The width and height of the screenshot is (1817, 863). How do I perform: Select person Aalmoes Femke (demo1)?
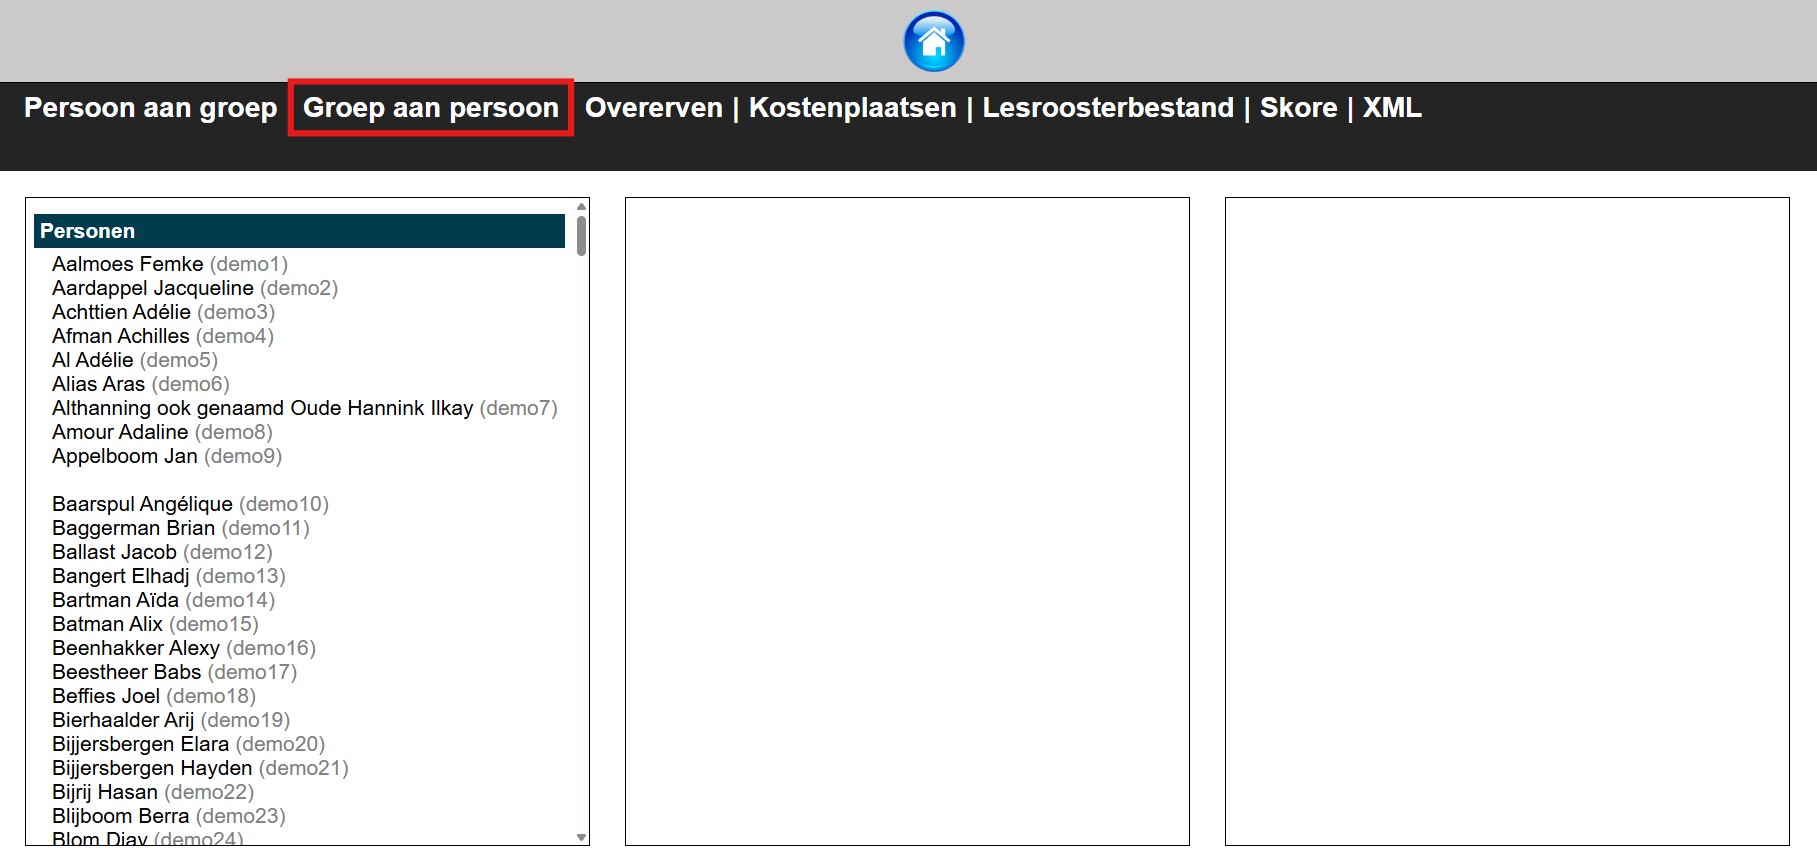pos(169,264)
